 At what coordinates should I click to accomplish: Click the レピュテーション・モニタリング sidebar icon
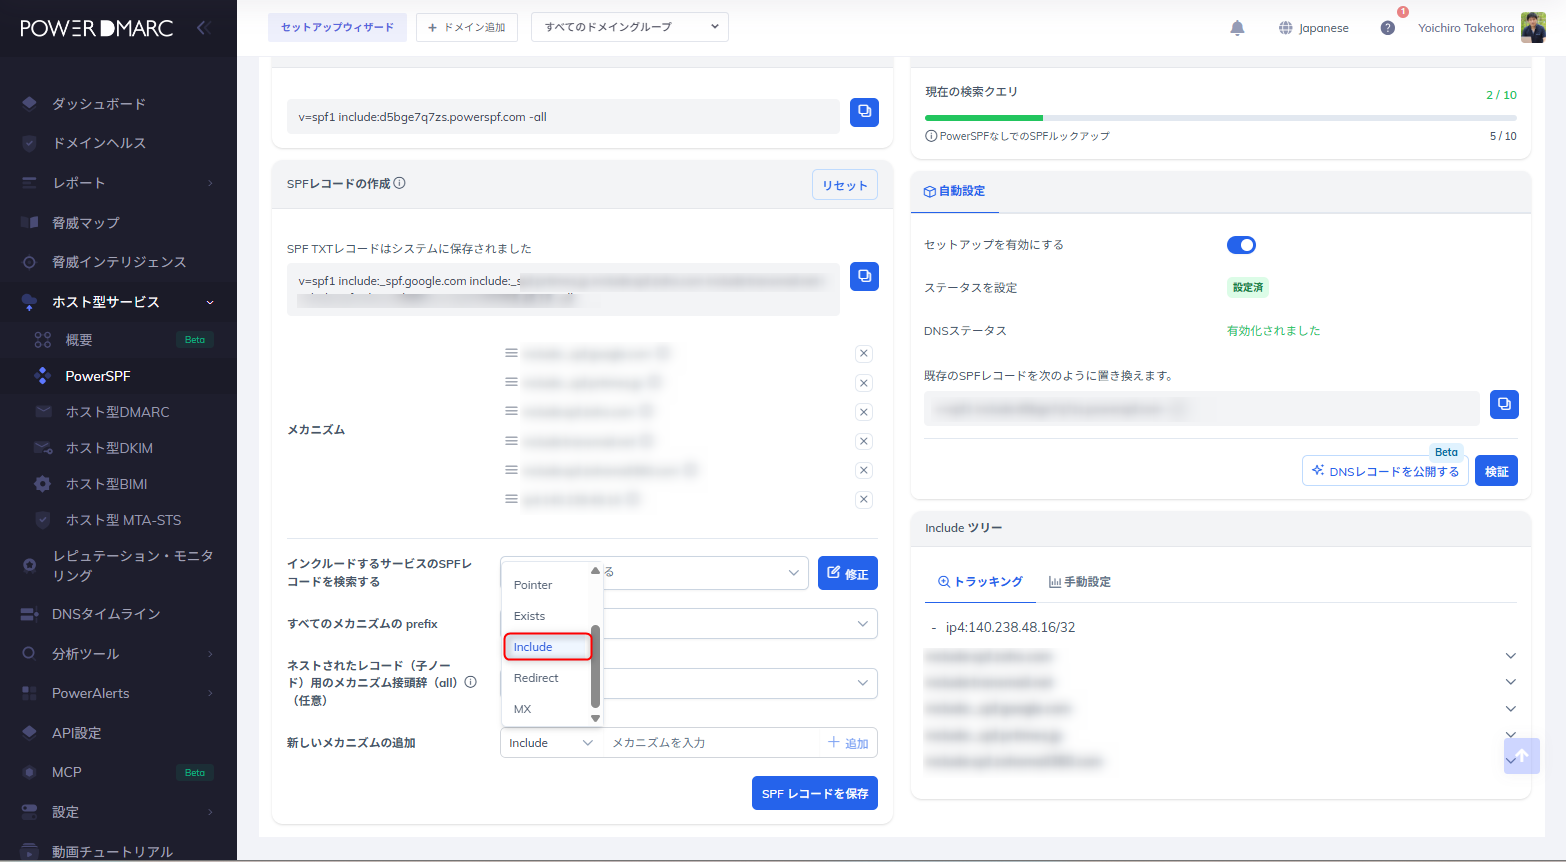pyautogui.click(x=29, y=565)
